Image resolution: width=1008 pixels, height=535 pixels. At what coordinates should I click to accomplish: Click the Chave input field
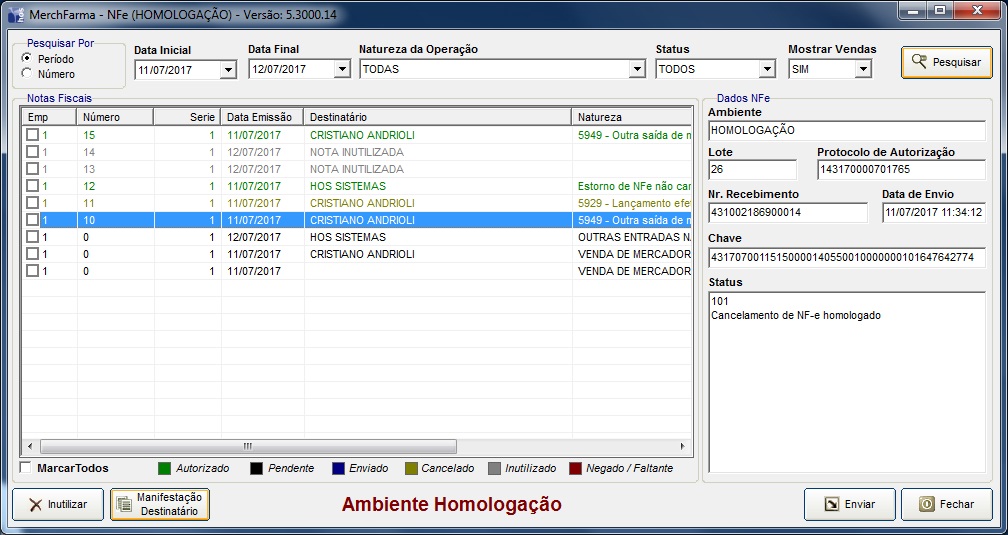846,258
